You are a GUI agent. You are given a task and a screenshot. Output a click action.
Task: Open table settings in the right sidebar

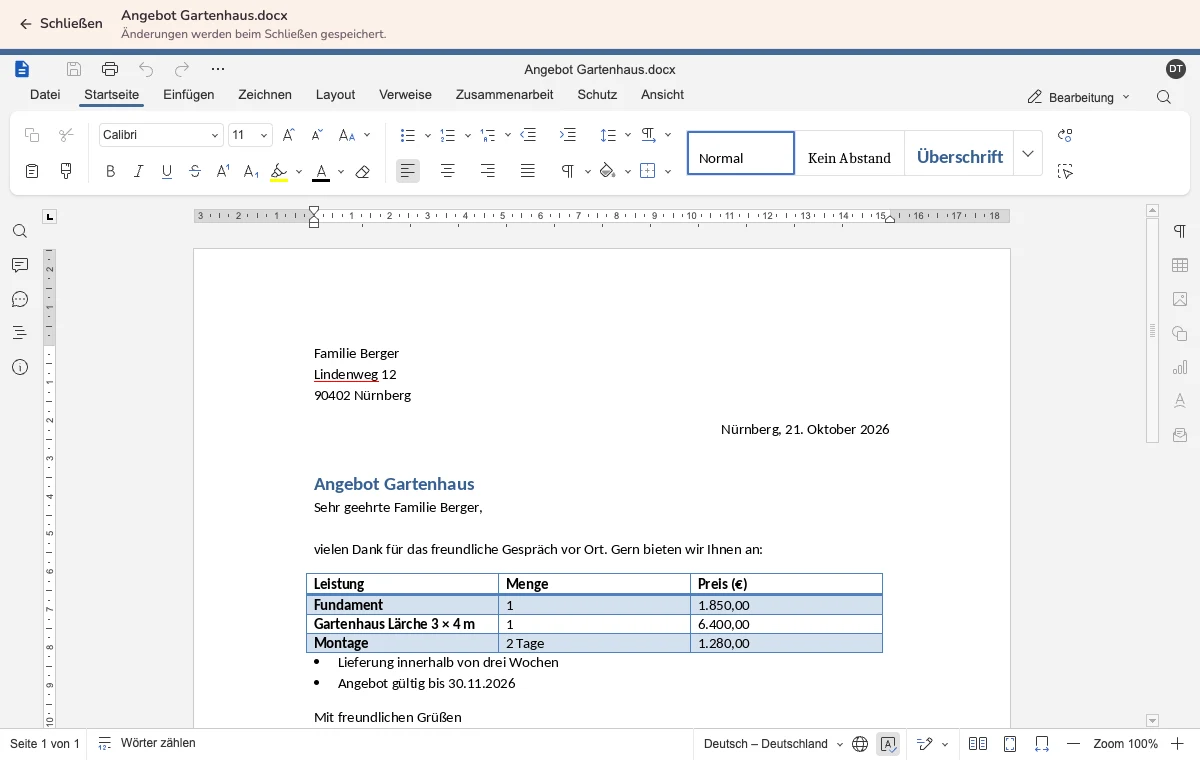tap(1180, 265)
